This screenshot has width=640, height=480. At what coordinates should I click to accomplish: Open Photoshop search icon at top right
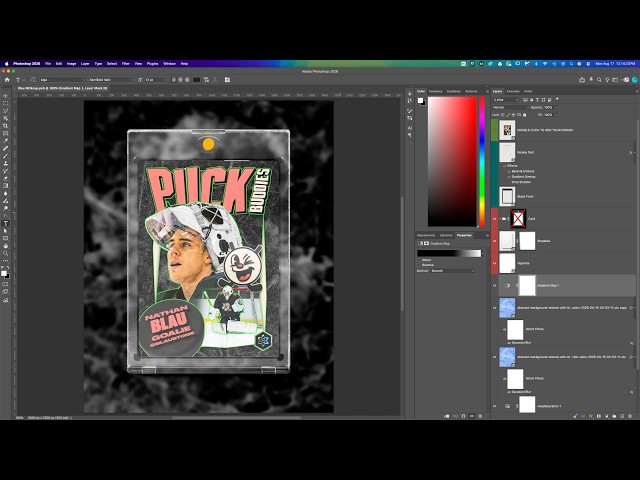coord(599,80)
